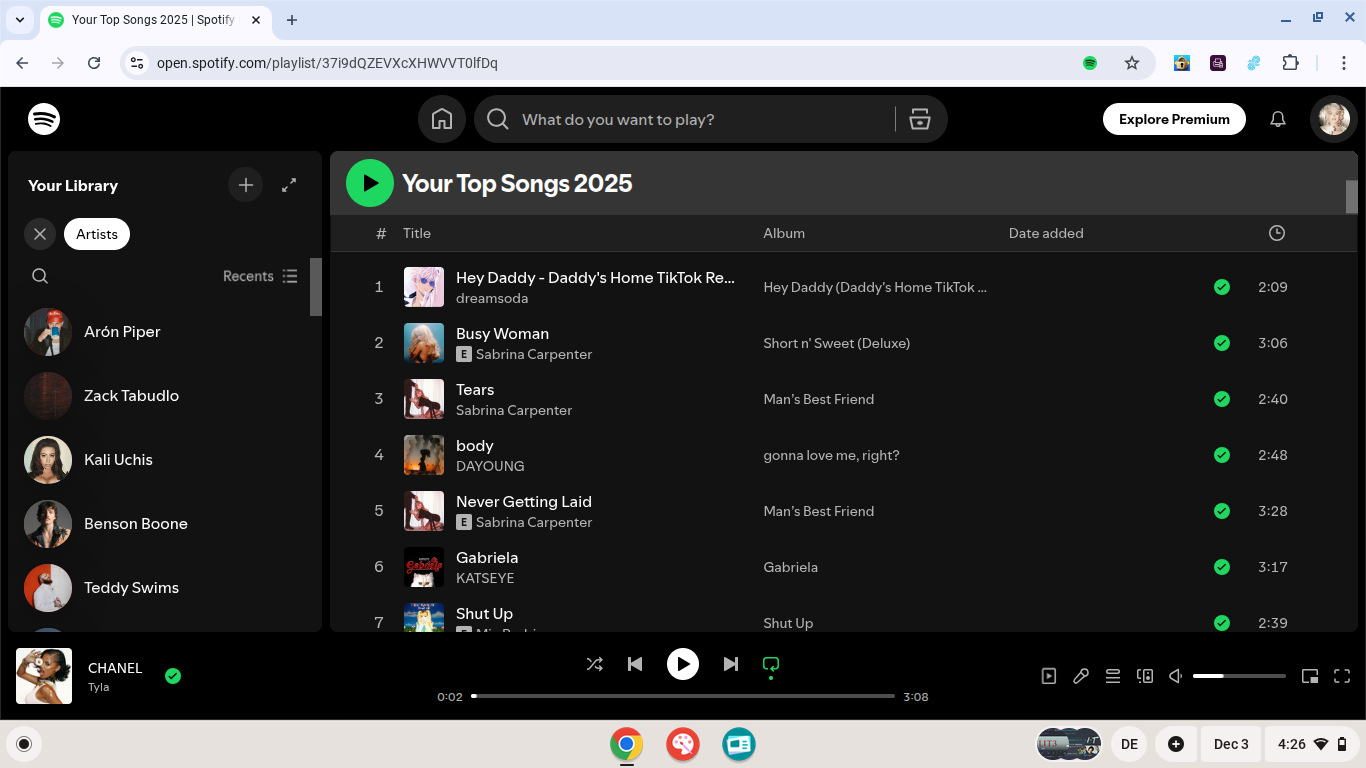Screen dimensions: 1366x768
Task: Bookmark the page with the star icon
Action: 1132,63
